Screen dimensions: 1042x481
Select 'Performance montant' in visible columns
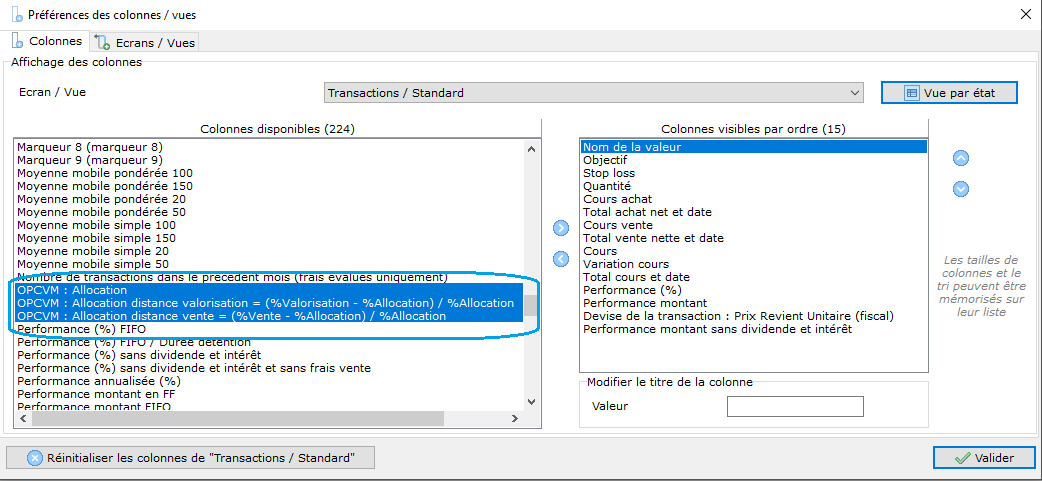(x=754, y=303)
